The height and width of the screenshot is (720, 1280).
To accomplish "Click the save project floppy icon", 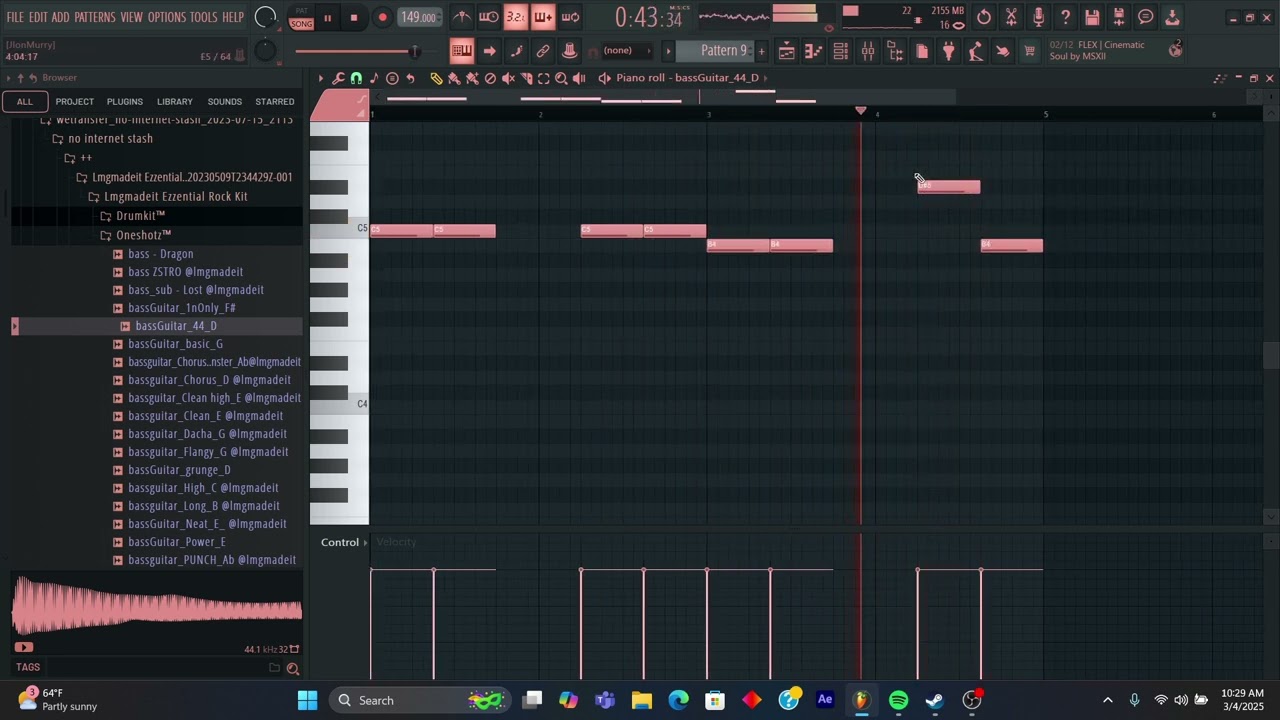I will point(1092,17).
